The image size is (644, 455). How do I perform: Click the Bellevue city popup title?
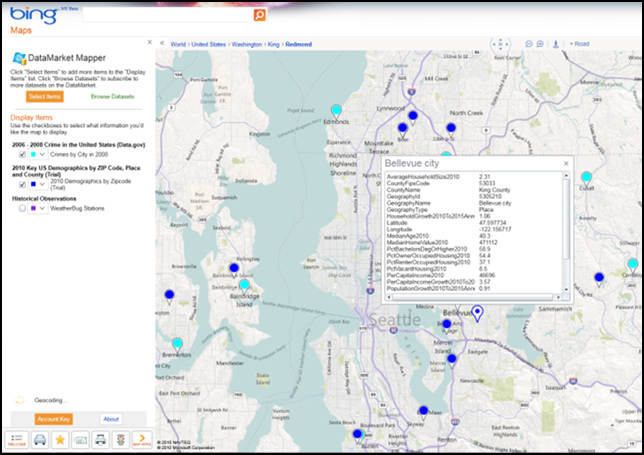coord(412,163)
